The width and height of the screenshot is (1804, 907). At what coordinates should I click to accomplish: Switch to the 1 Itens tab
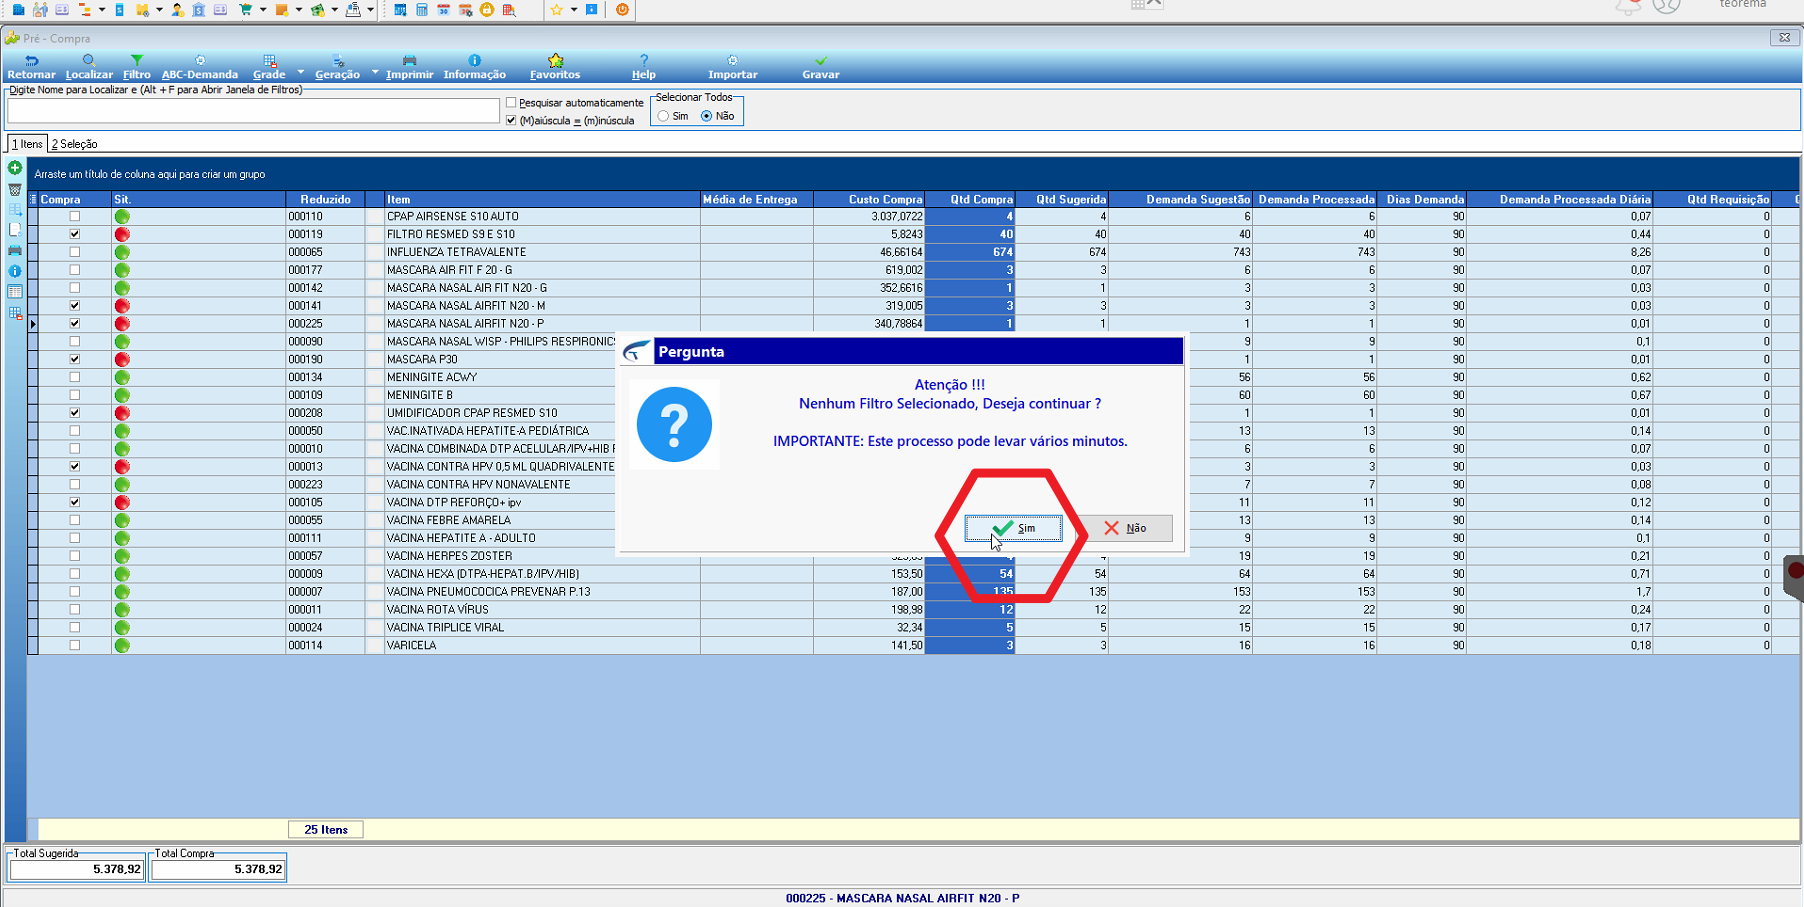tap(27, 144)
